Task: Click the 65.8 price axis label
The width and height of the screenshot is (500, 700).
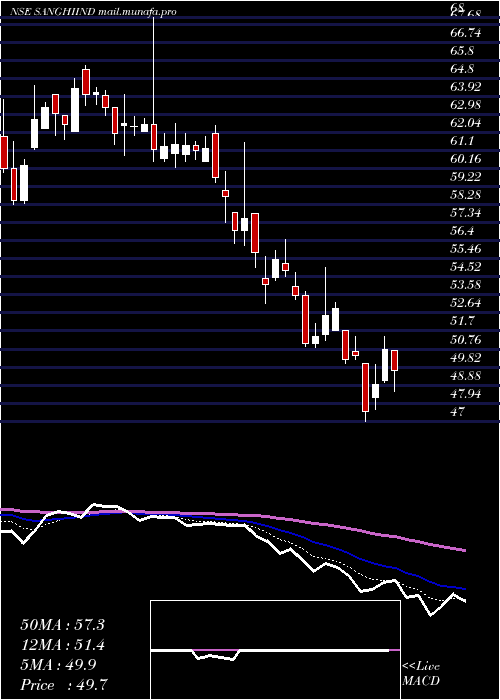Action: click(x=462, y=51)
